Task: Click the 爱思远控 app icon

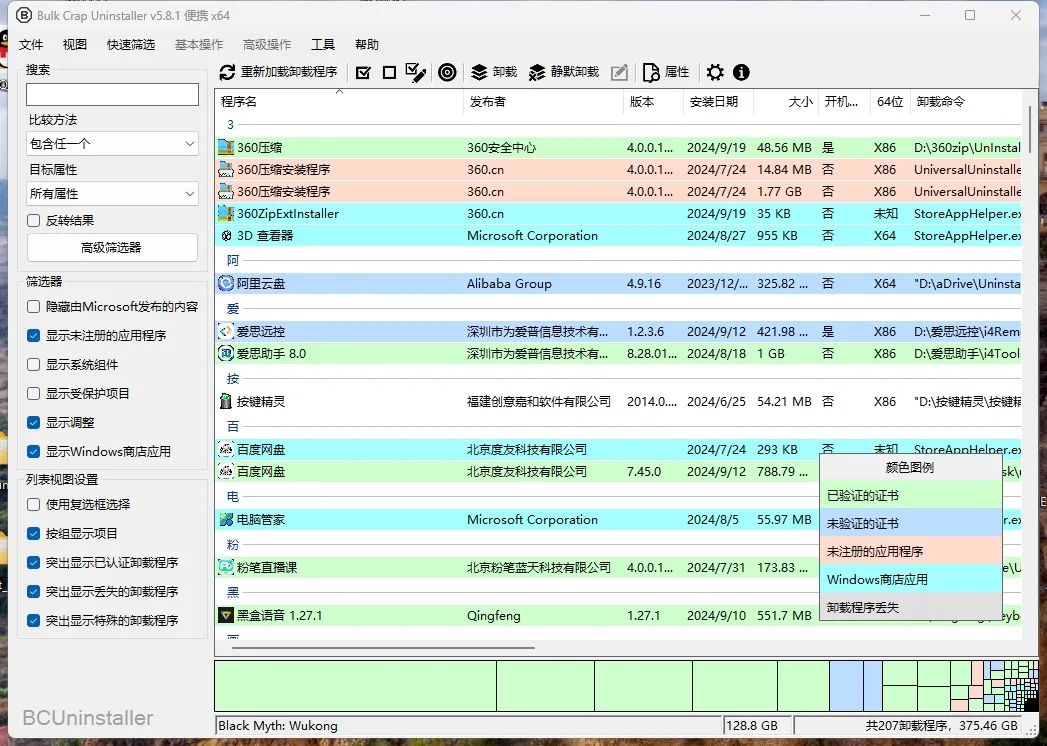Action: click(226, 331)
